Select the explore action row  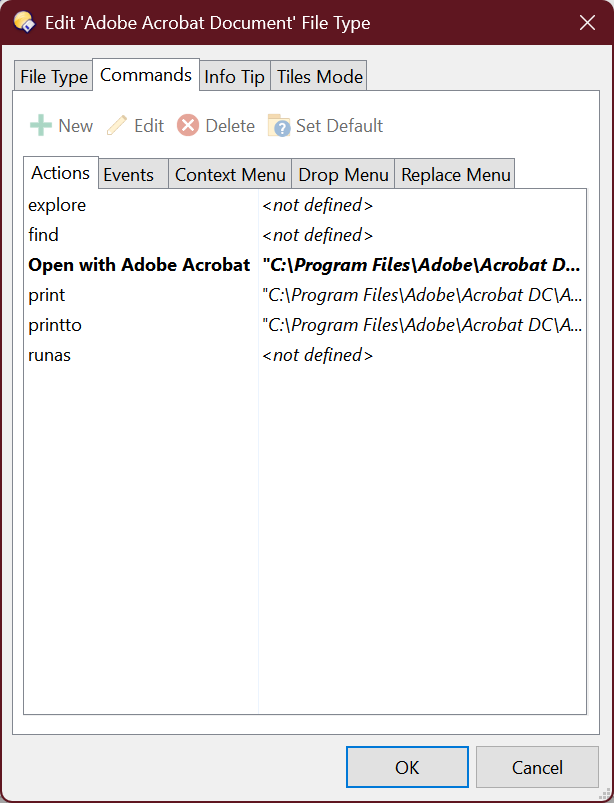[x=305, y=205]
